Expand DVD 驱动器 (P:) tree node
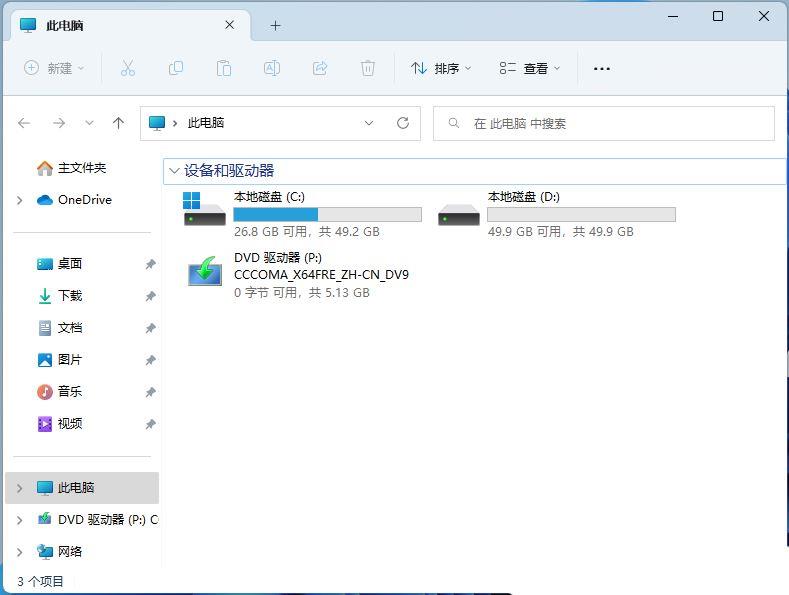 click(20, 520)
